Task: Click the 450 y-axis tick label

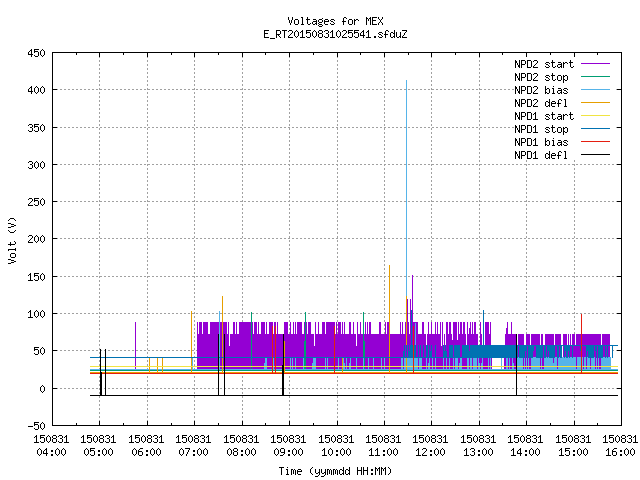Action: point(36,53)
